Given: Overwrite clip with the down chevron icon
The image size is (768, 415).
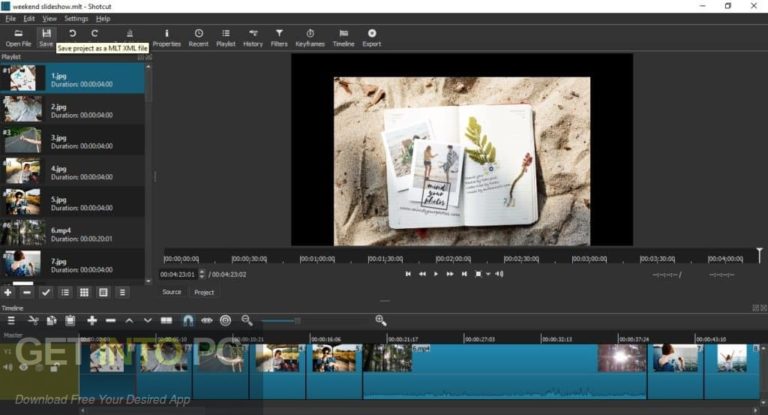Looking at the screenshot, I should (147, 320).
